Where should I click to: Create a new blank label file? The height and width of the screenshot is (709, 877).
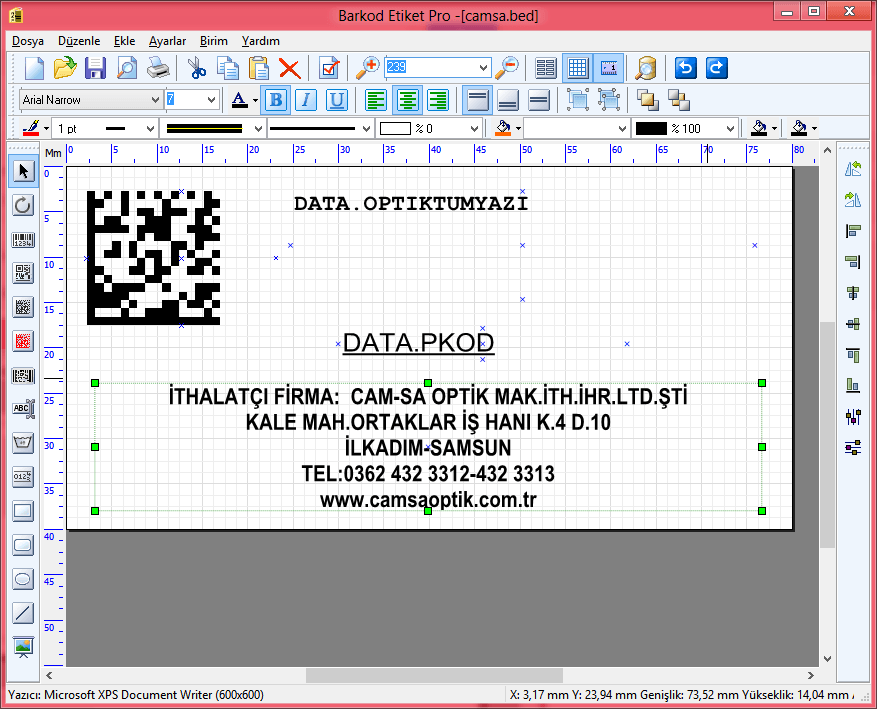point(34,68)
